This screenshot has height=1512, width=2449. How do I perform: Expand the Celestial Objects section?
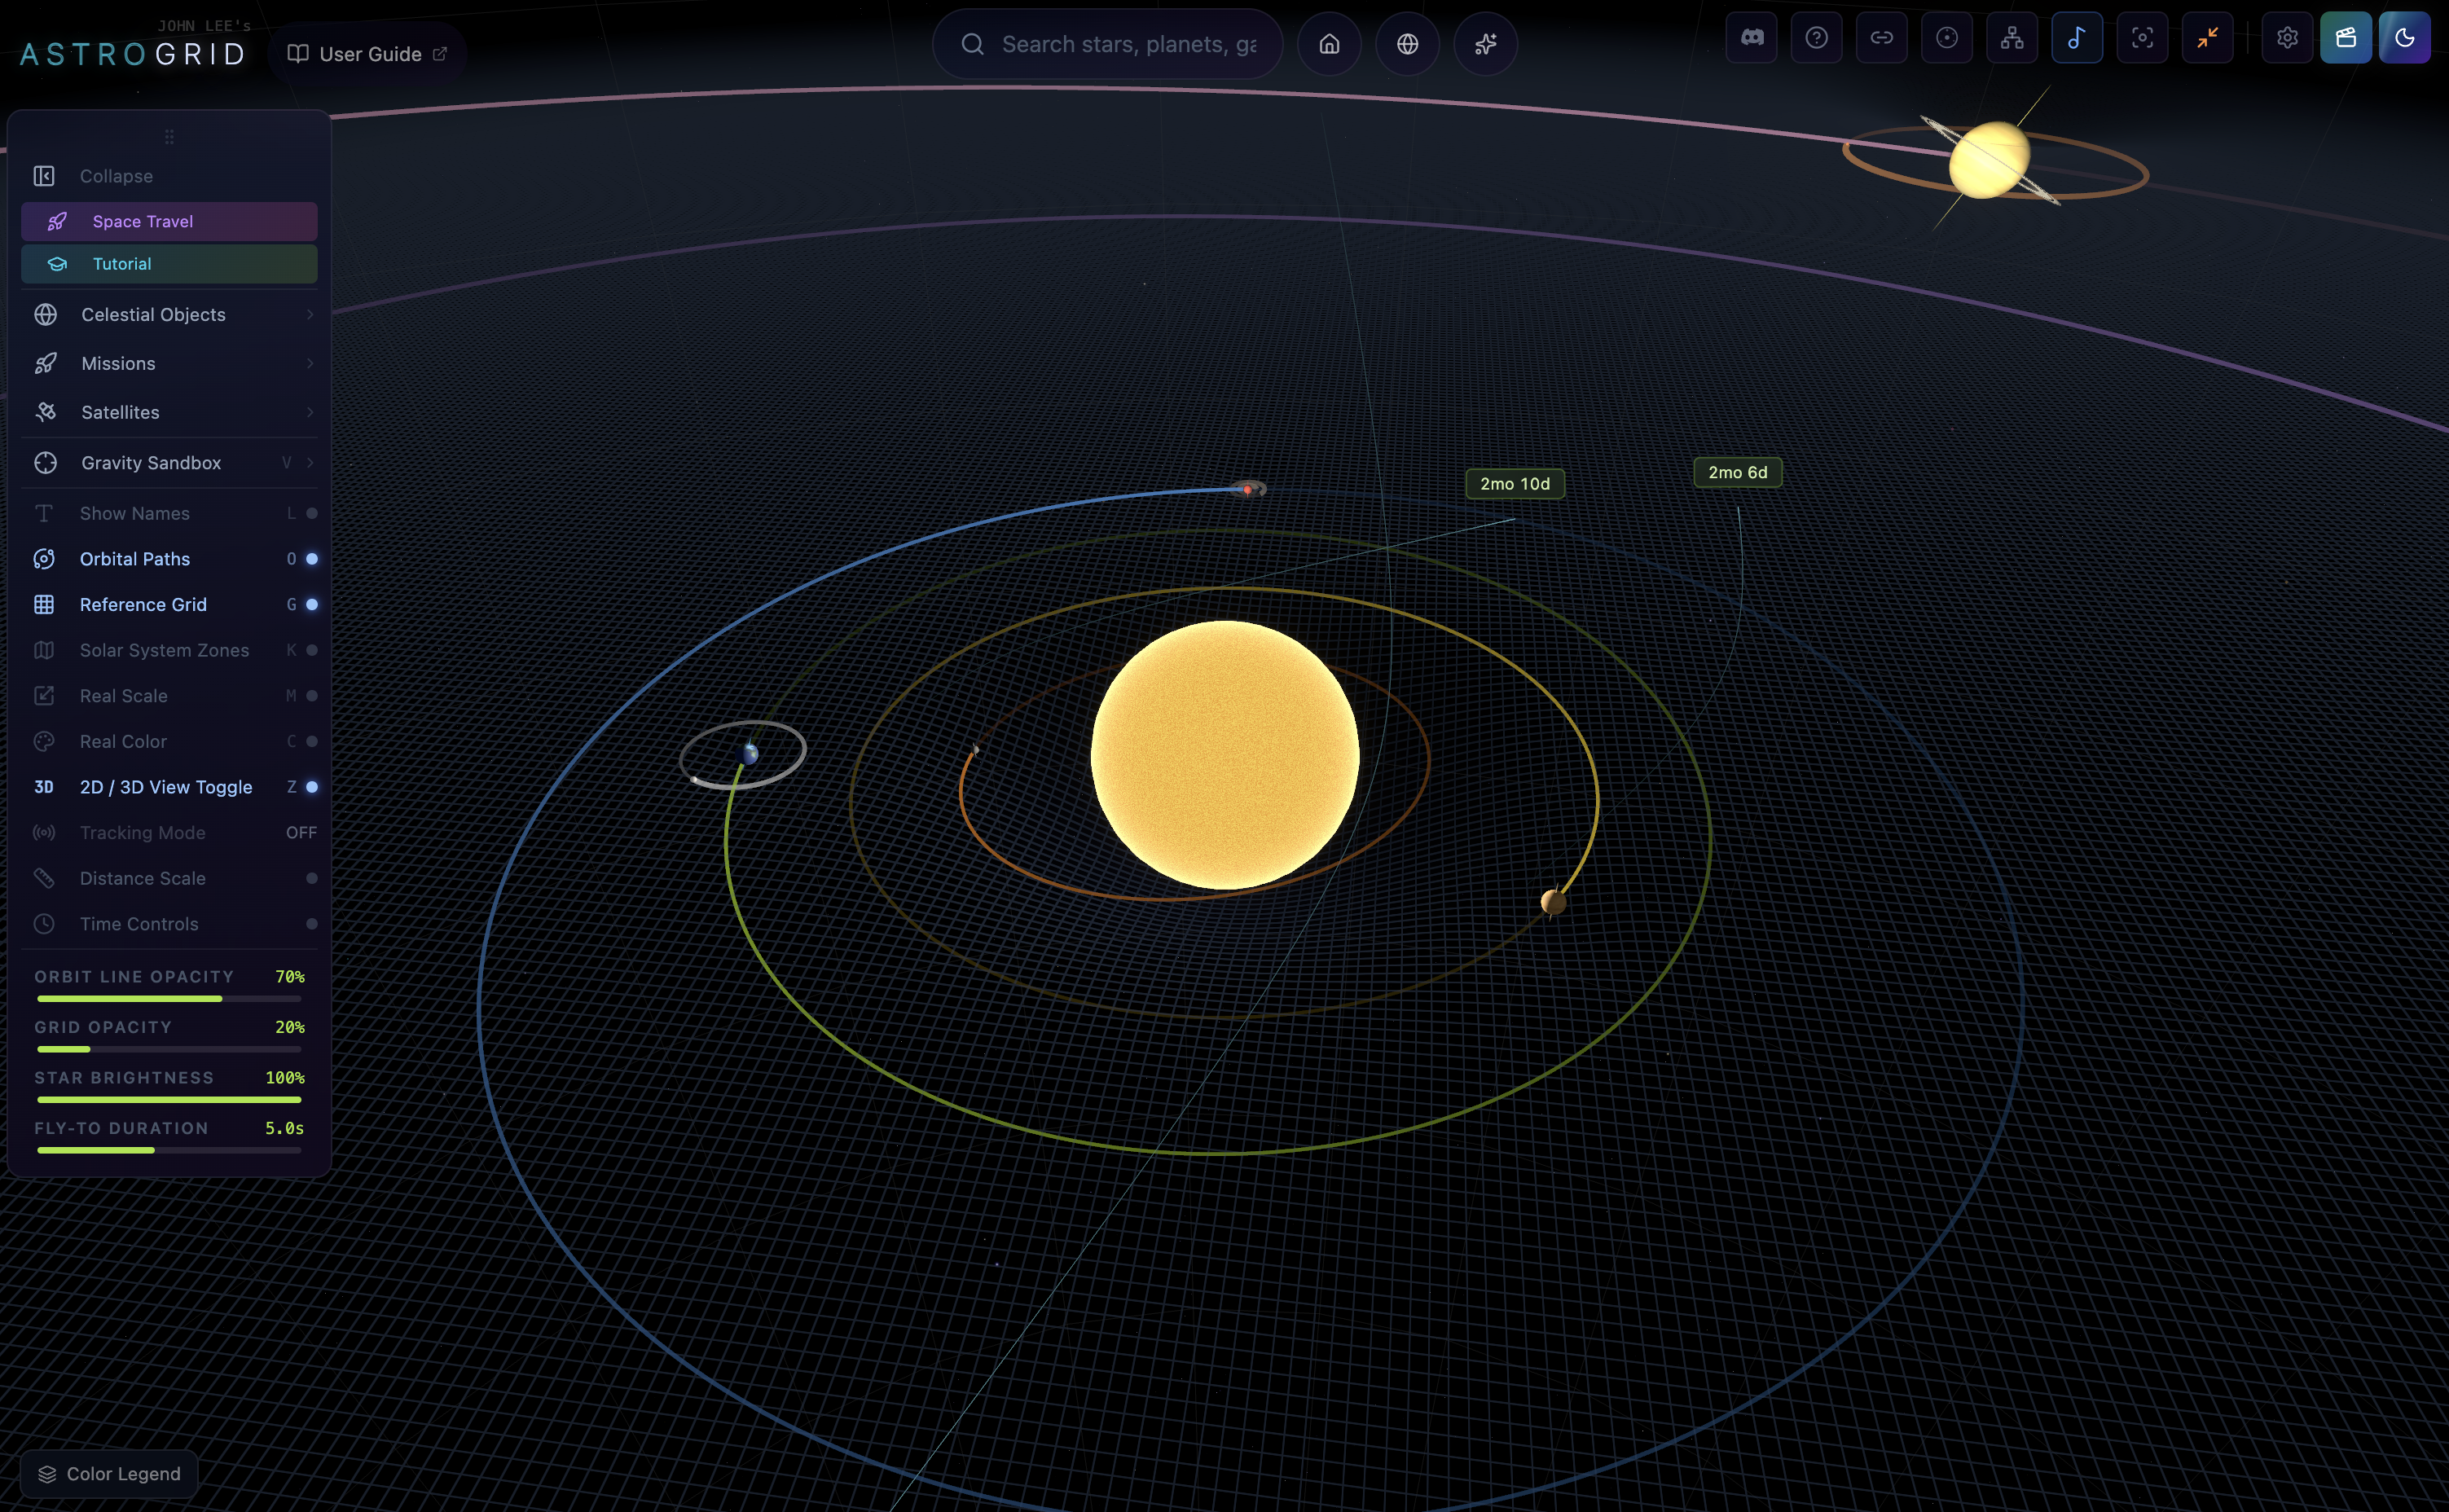pos(153,314)
